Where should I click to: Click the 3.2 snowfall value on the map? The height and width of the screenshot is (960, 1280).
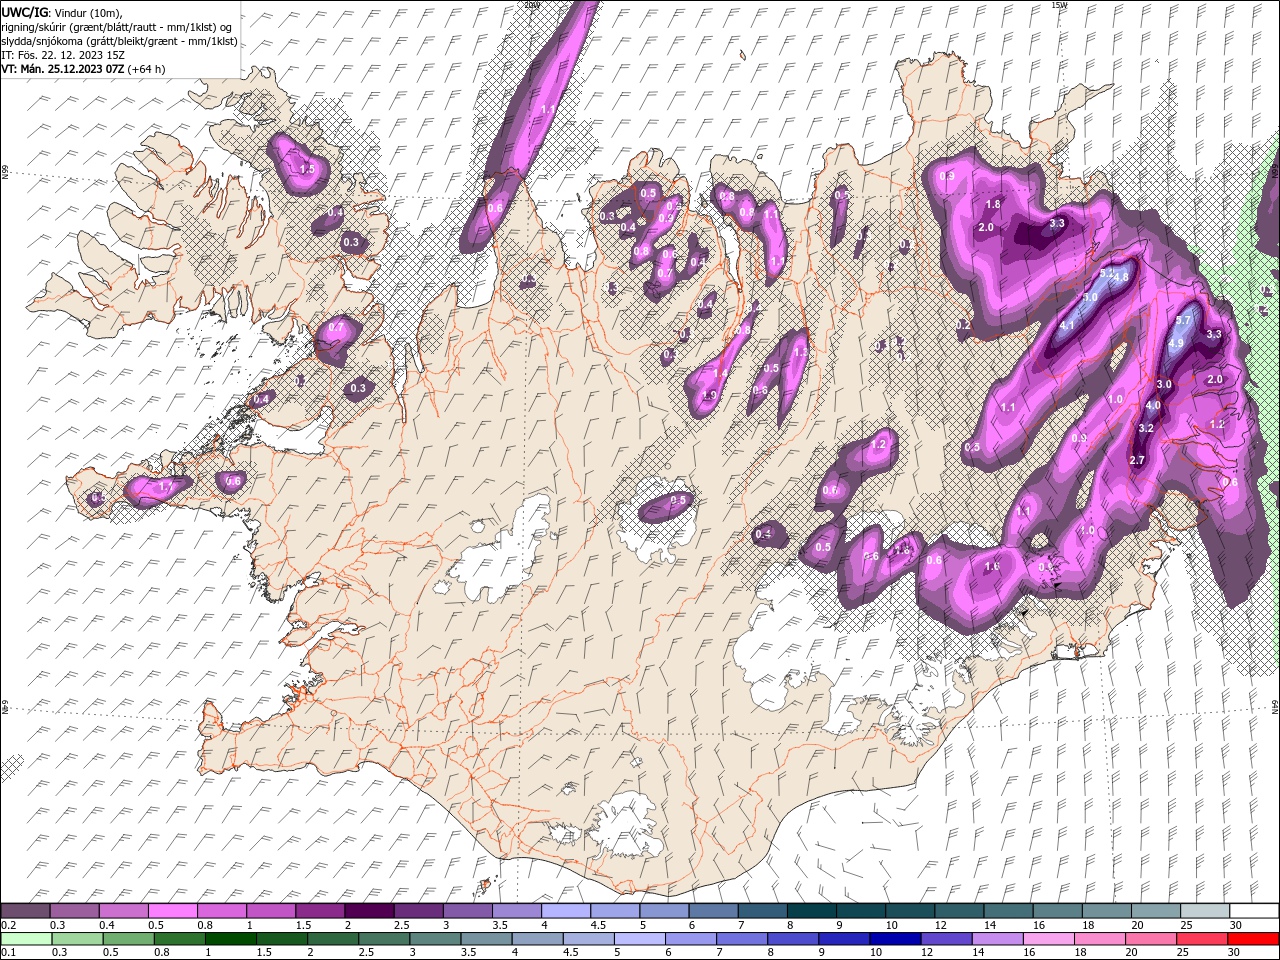tap(1147, 428)
